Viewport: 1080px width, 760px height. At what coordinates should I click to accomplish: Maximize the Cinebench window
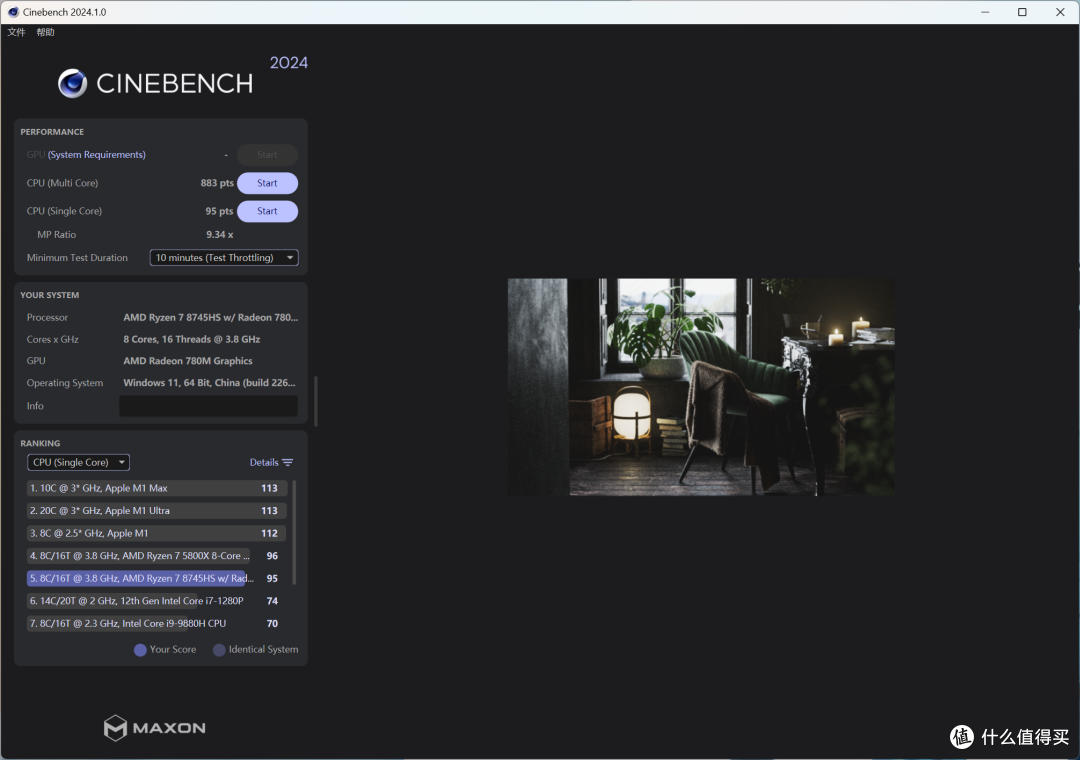[x=1022, y=12]
